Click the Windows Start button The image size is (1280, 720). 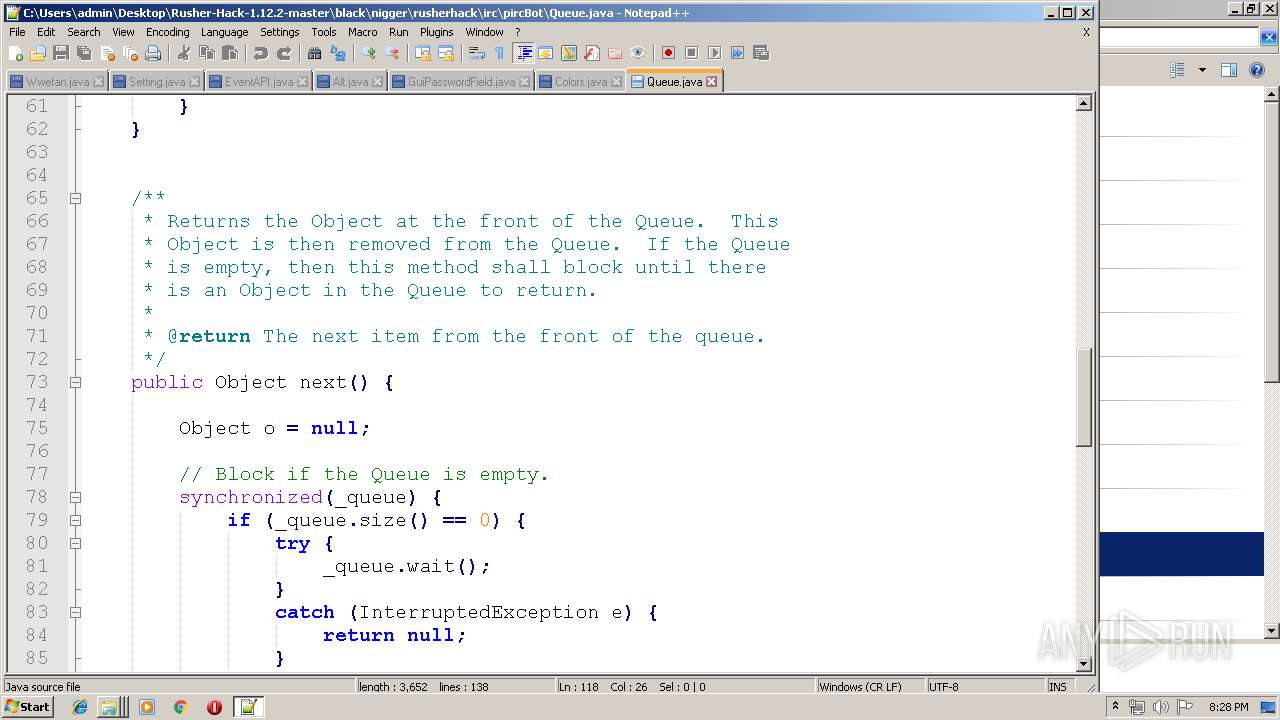[28, 707]
